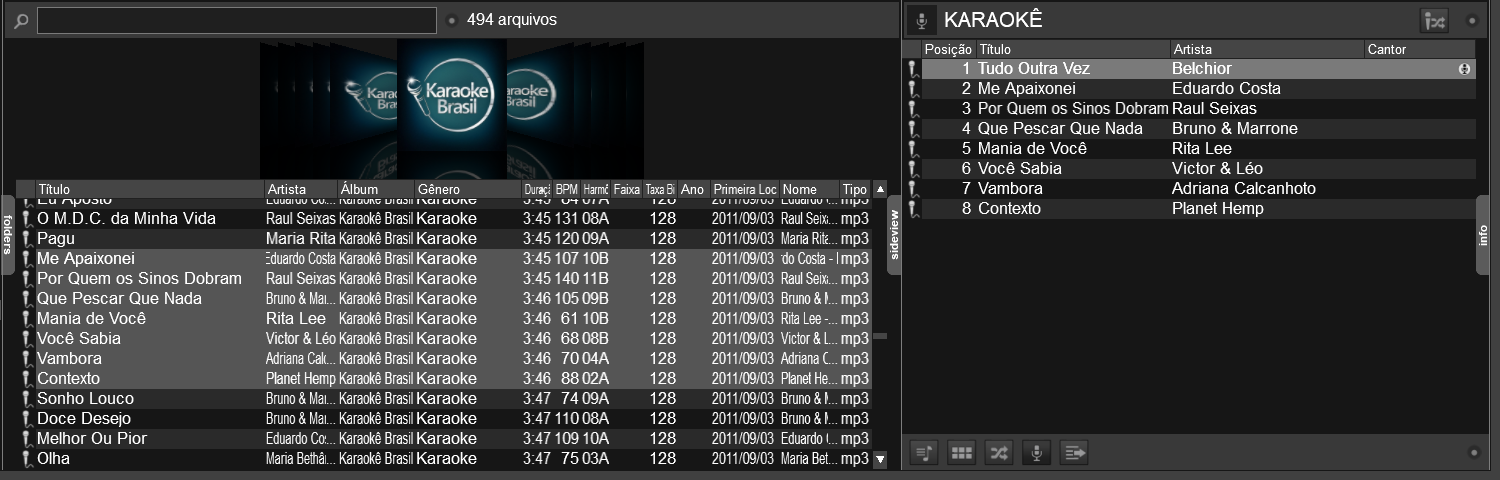Click the mic icon beside position 3 in the karaoke list
The image size is (1500, 480).
click(912, 109)
